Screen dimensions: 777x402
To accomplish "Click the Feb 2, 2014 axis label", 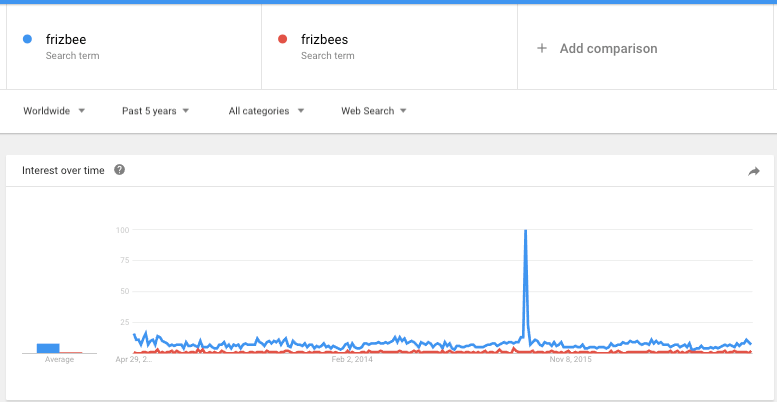I will tap(352, 359).
